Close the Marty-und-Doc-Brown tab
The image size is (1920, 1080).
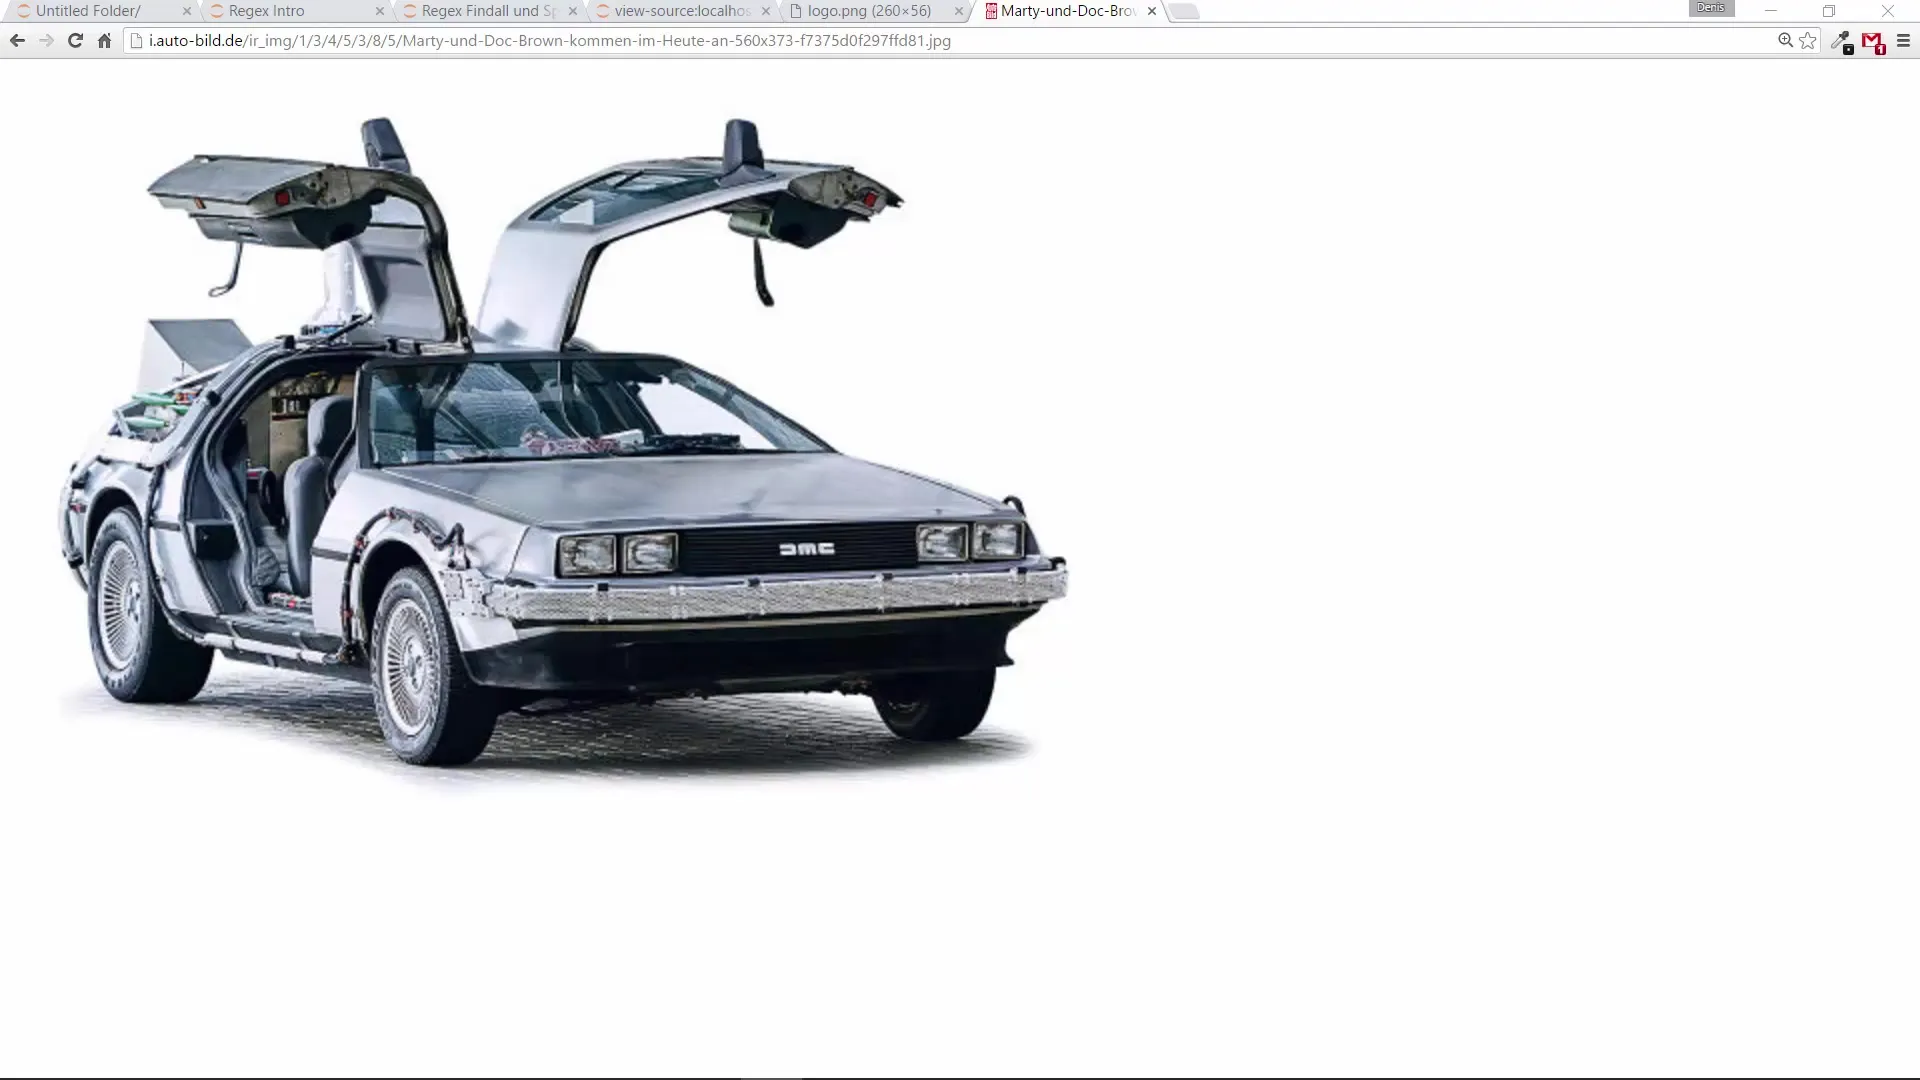click(1151, 11)
